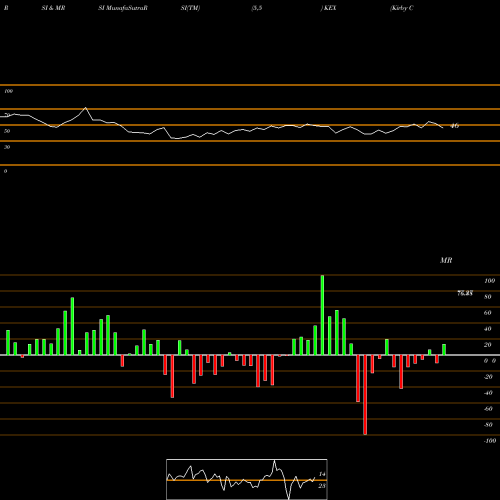Select the 'SI(TM)' header text

click(190, 8)
